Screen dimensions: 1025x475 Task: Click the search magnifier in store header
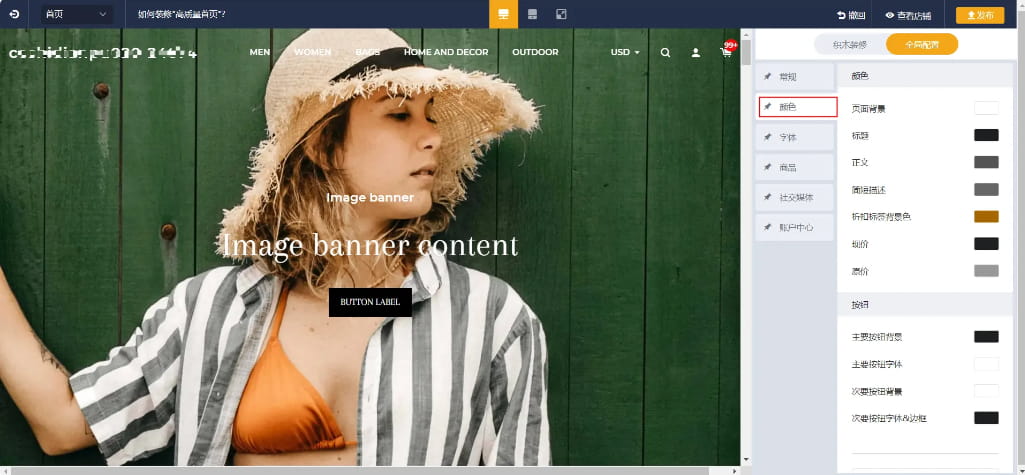pos(666,52)
